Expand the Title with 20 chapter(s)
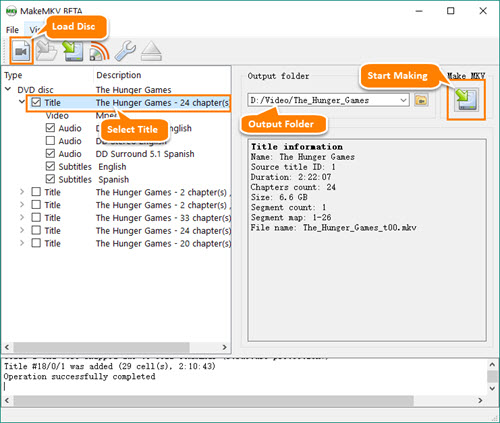The height and width of the screenshot is (423, 500). pyautogui.click(x=22, y=243)
